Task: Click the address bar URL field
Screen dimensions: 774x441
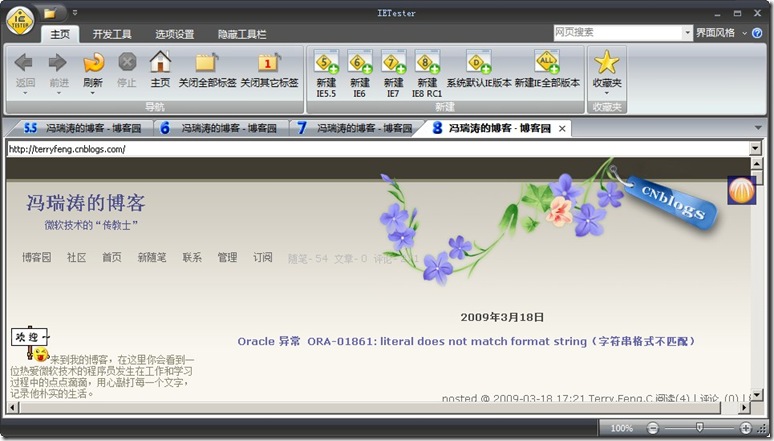Action: coord(378,149)
